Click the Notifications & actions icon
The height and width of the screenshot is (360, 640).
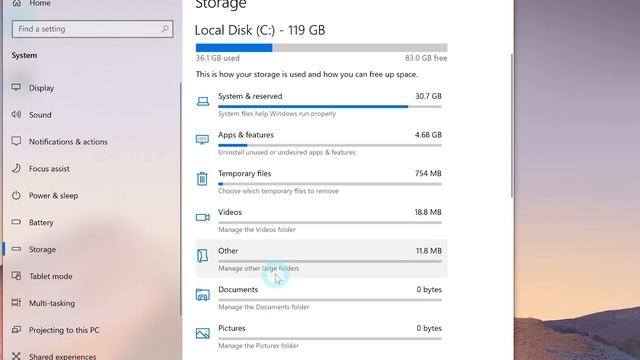pyautogui.click(x=16, y=141)
